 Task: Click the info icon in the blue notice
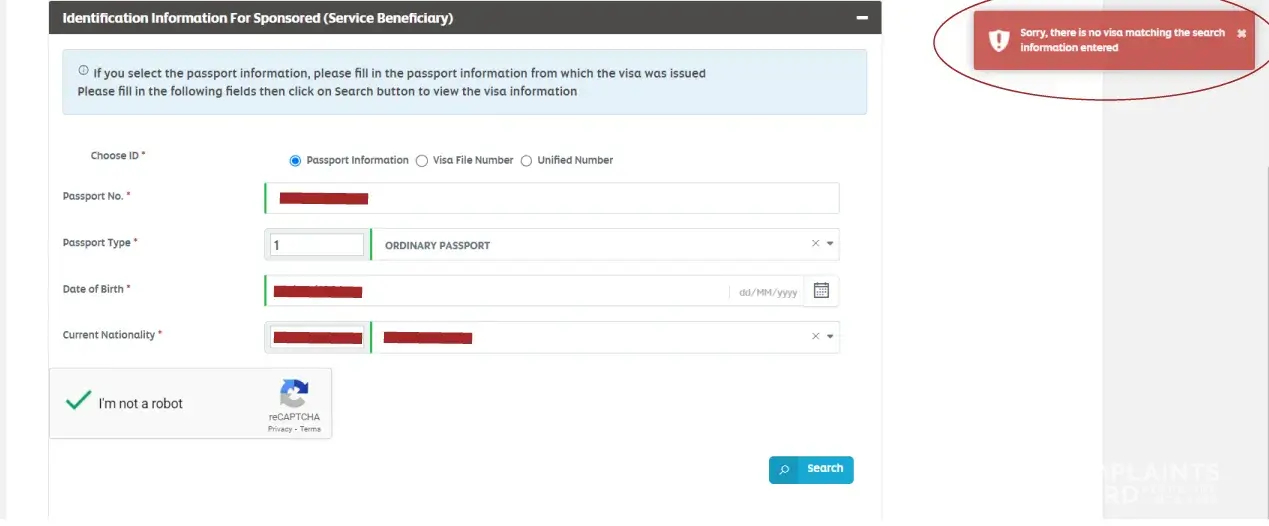pyautogui.click(x=83, y=71)
